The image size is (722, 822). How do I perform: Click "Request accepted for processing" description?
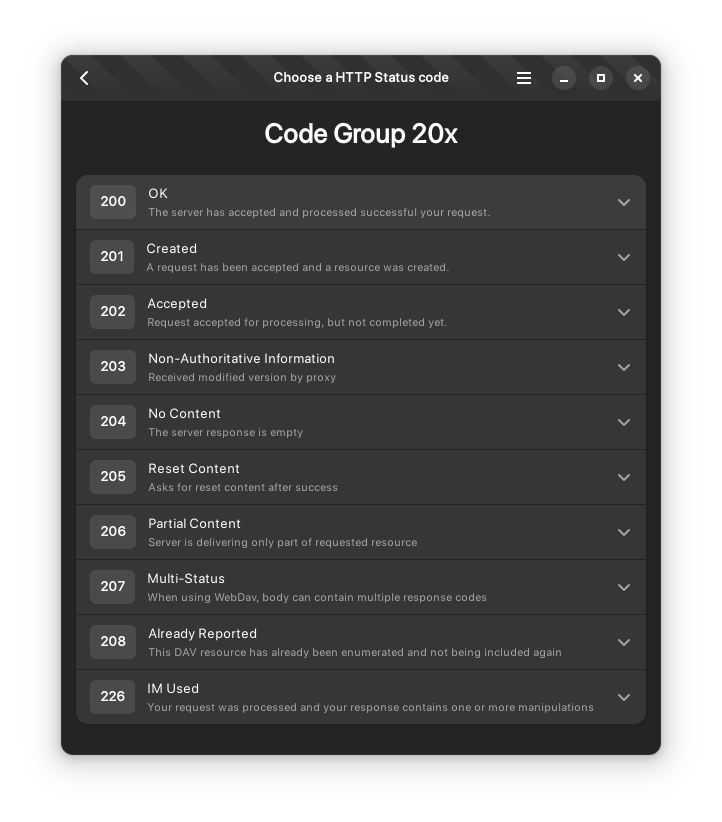pos(297,322)
